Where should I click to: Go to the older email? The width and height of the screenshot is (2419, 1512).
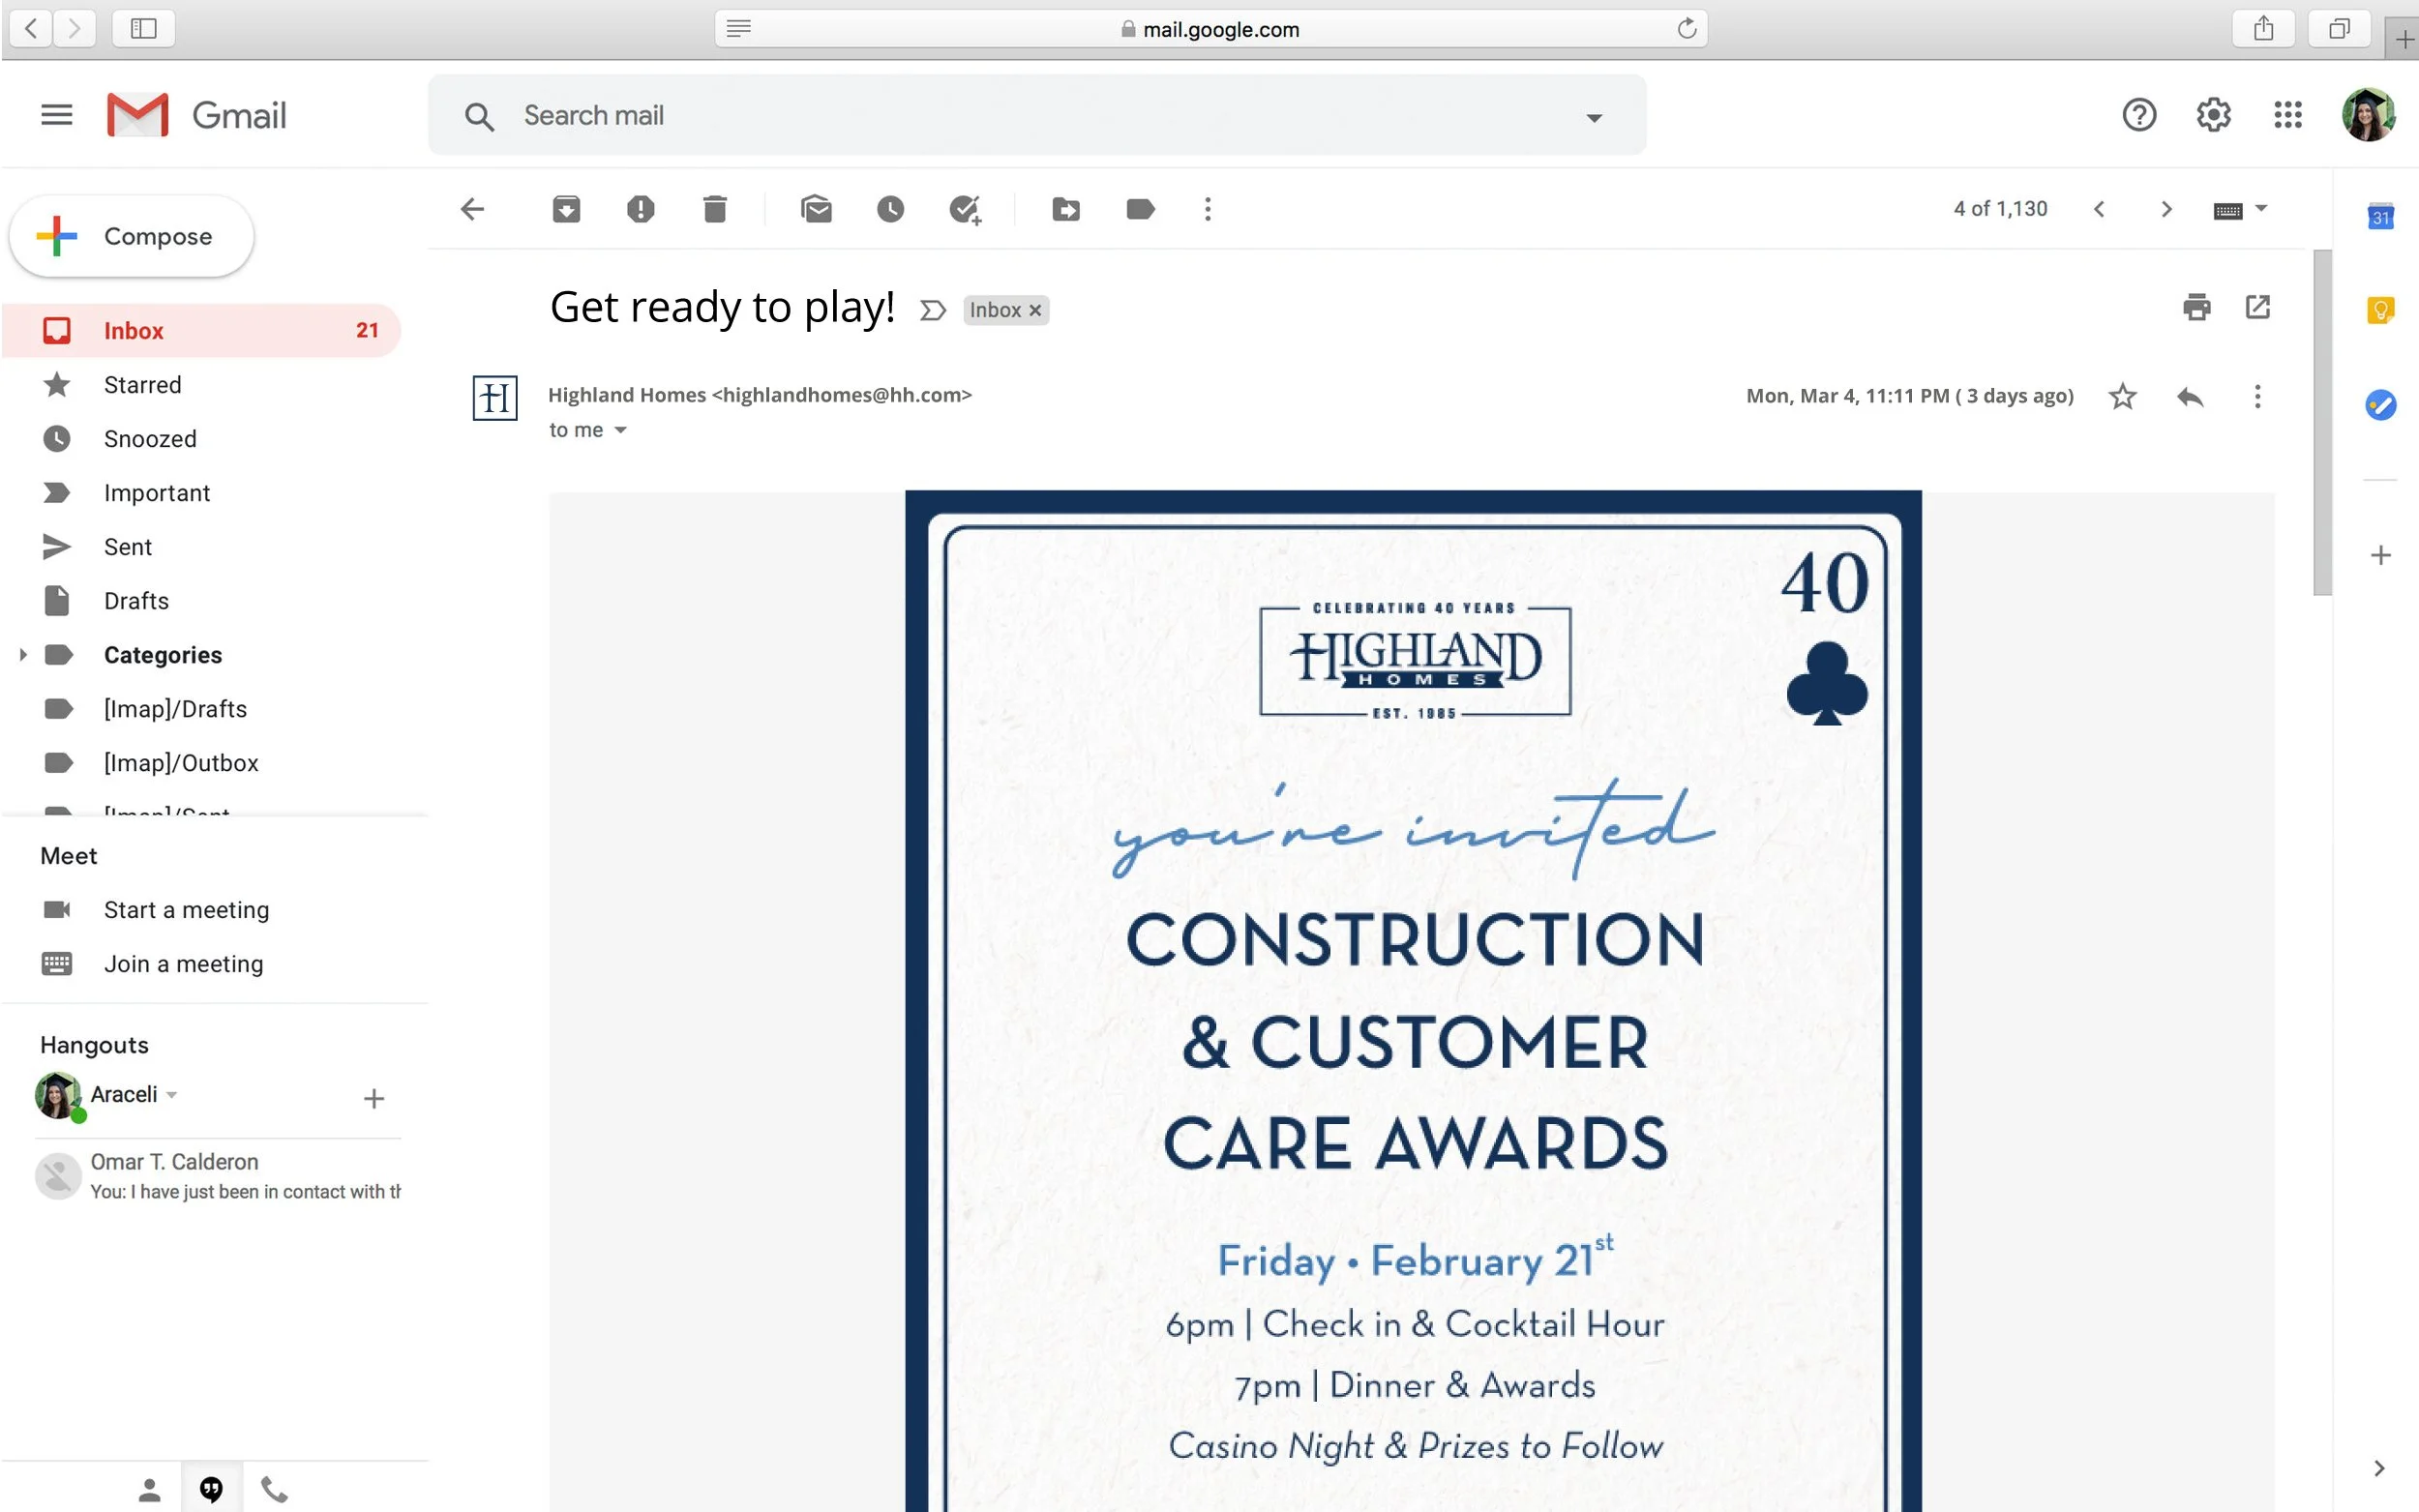pyautogui.click(x=2166, y=209)
